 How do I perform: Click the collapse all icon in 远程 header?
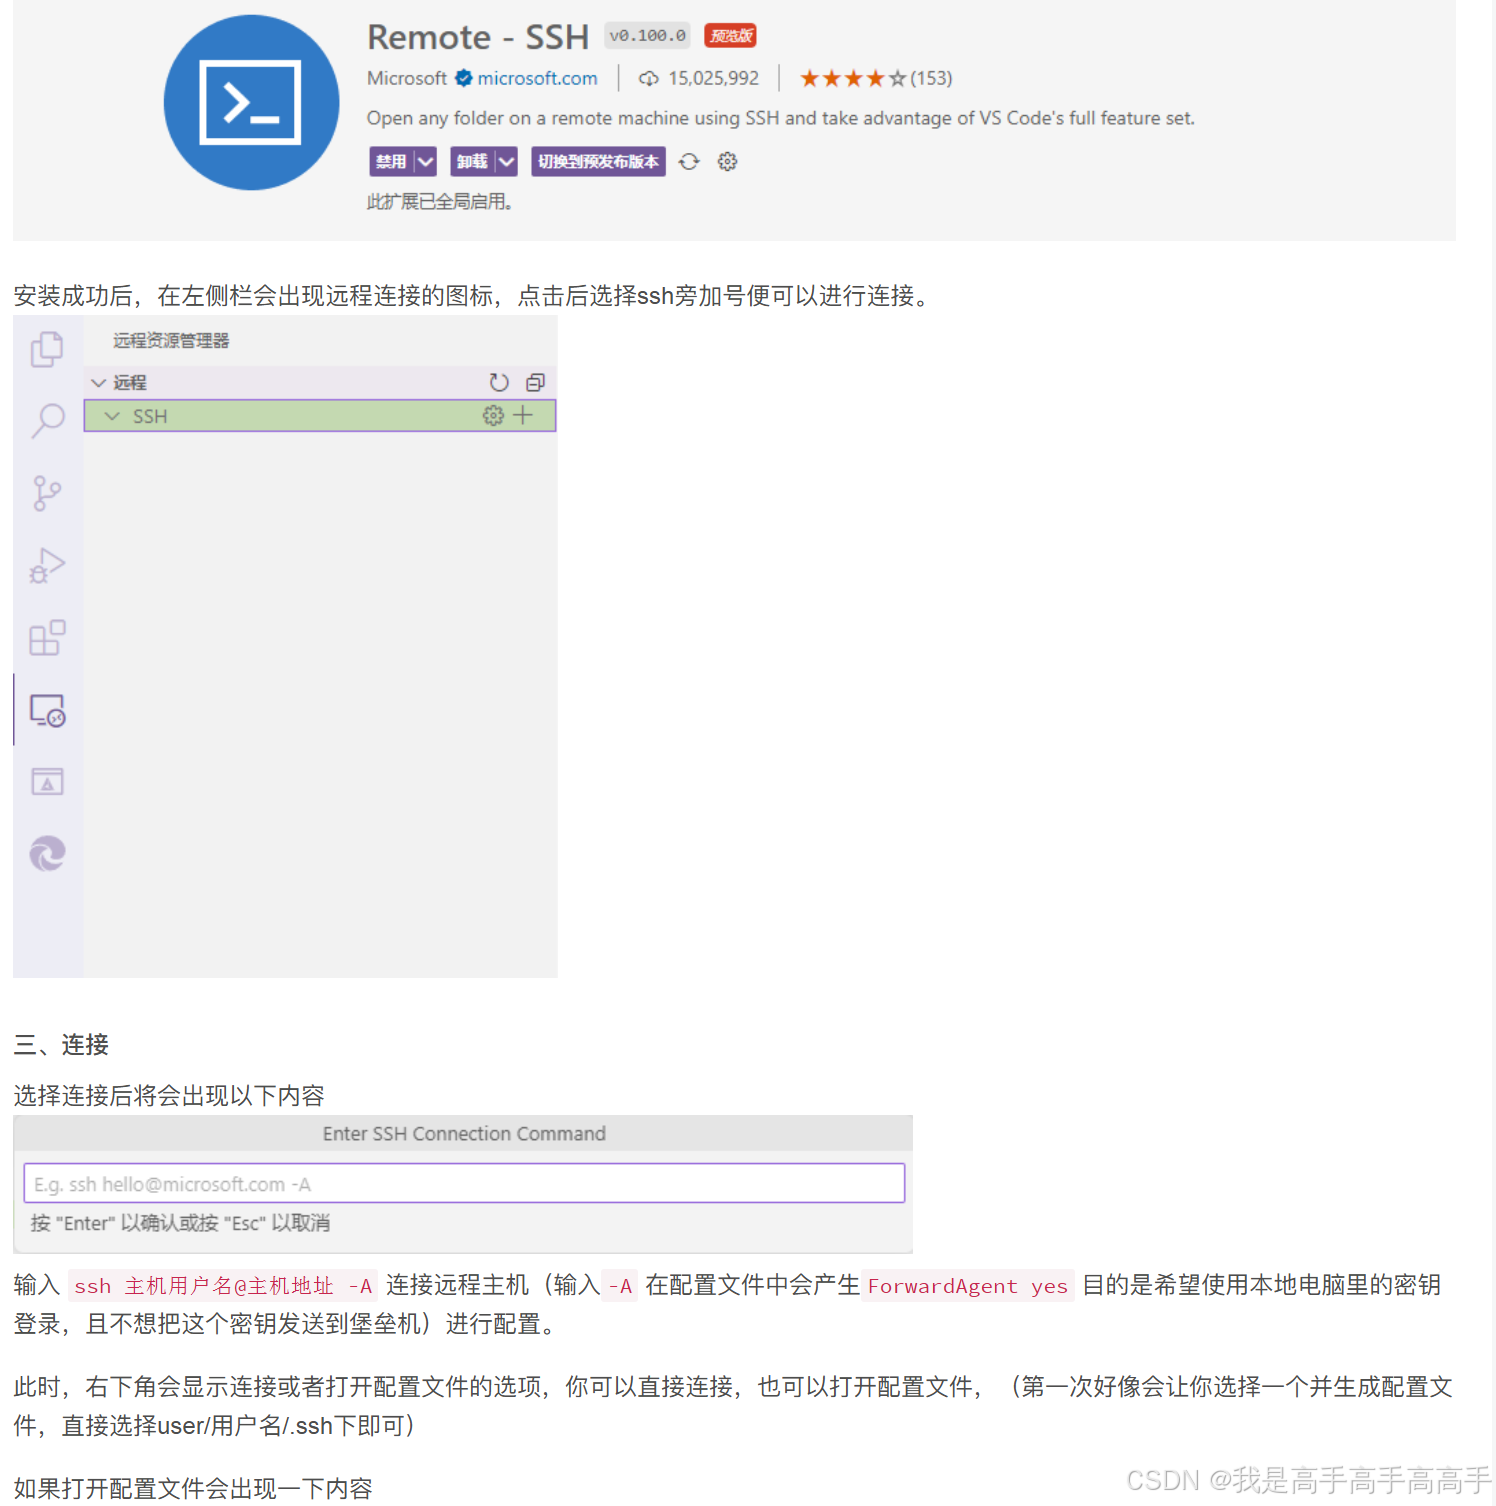point(535,382)
